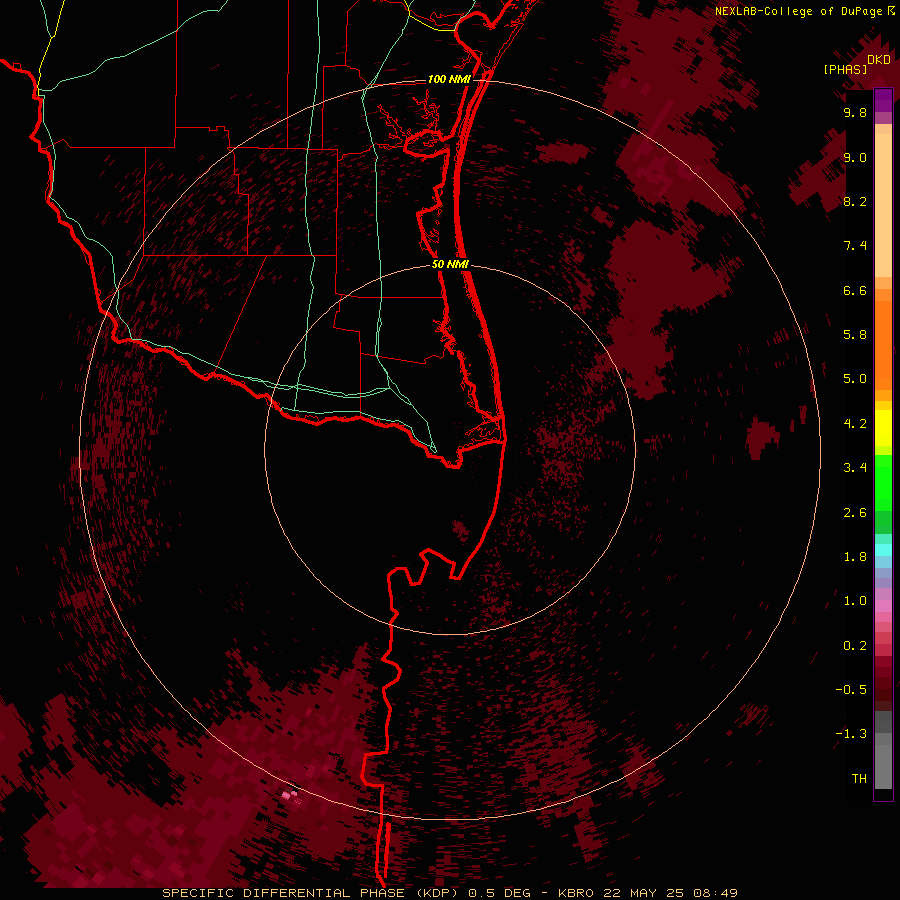Click the 100 NMI range ring label
Image resolution: width=900 pixels, height=900 pixels.
click(449, 79)
